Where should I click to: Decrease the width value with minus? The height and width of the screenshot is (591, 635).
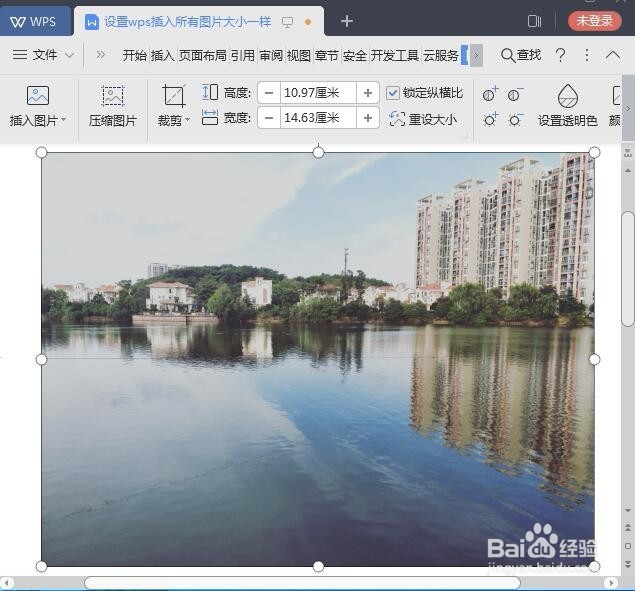tap(269, 118)
